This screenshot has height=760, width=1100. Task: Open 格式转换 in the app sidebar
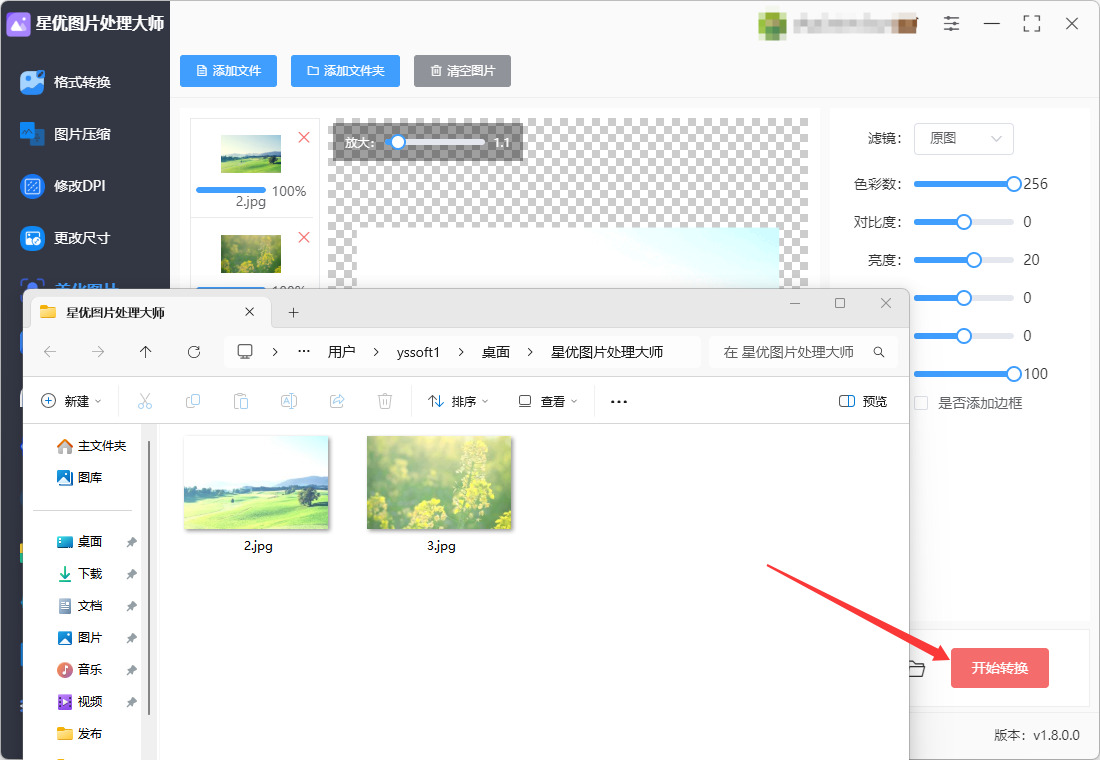66,82
